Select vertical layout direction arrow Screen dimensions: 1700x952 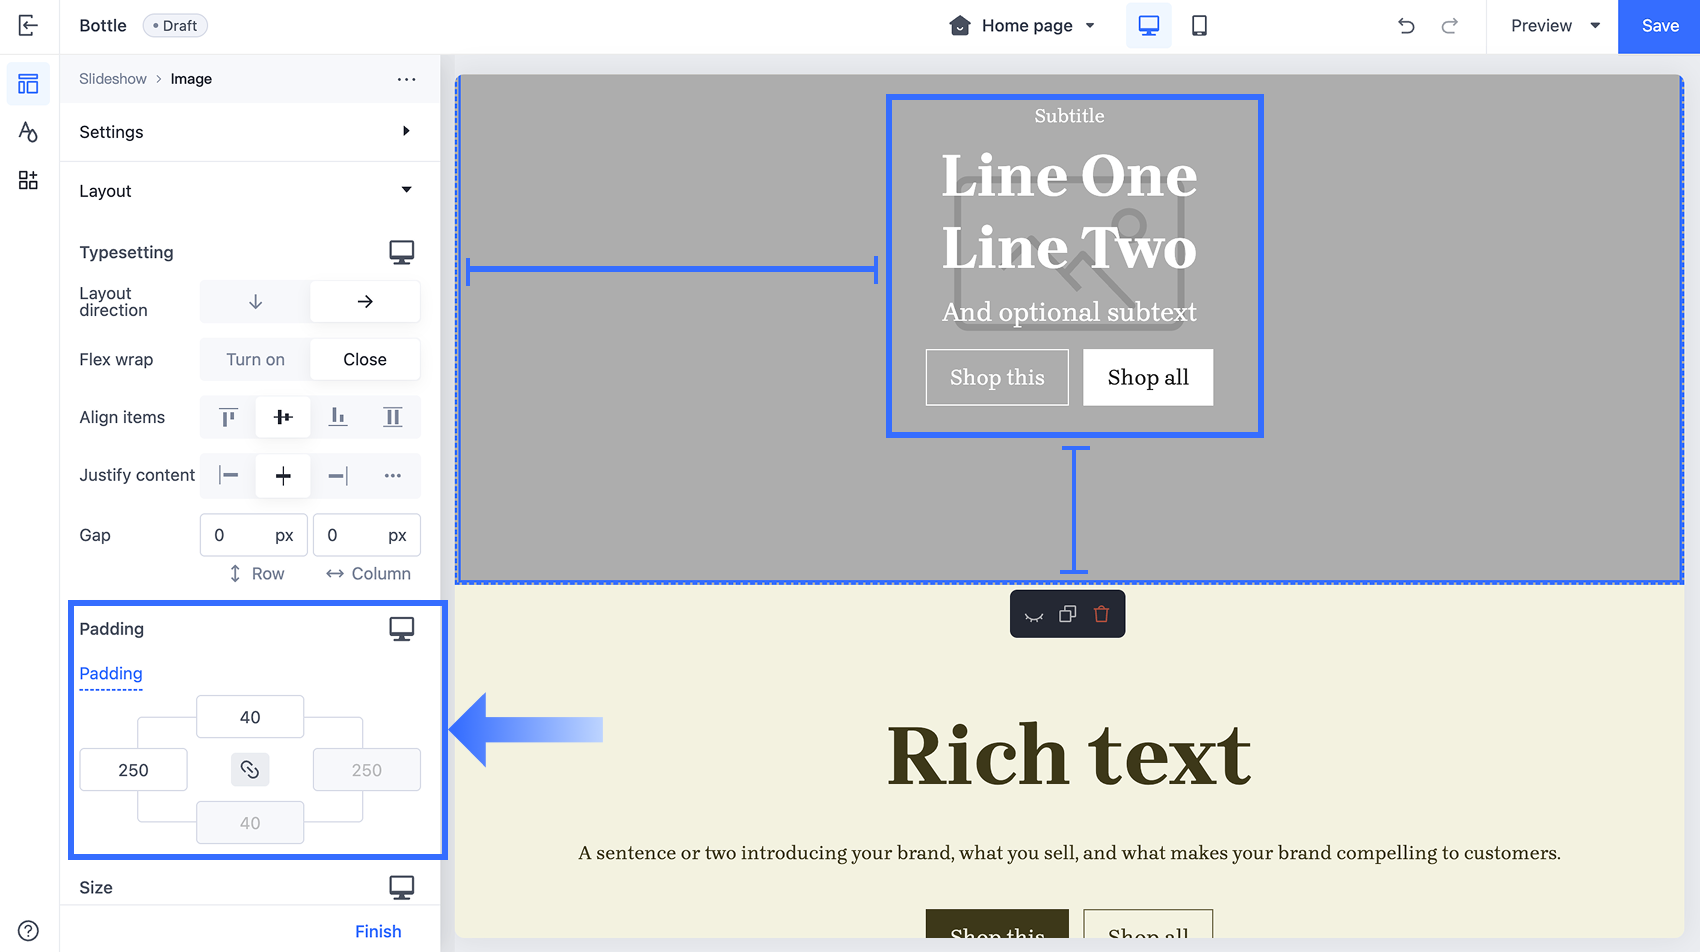click(255, 301)
